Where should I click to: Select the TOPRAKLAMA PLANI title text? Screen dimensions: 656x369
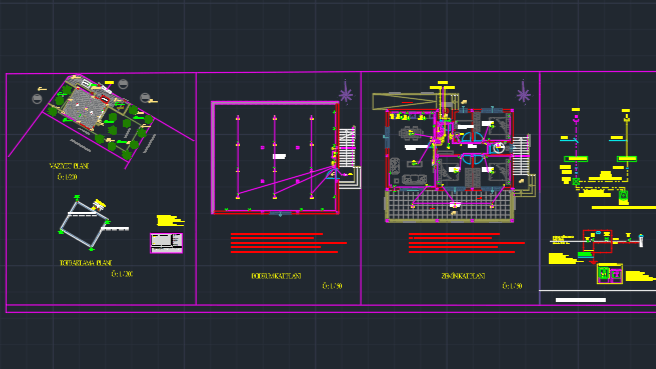pos(86,263)
